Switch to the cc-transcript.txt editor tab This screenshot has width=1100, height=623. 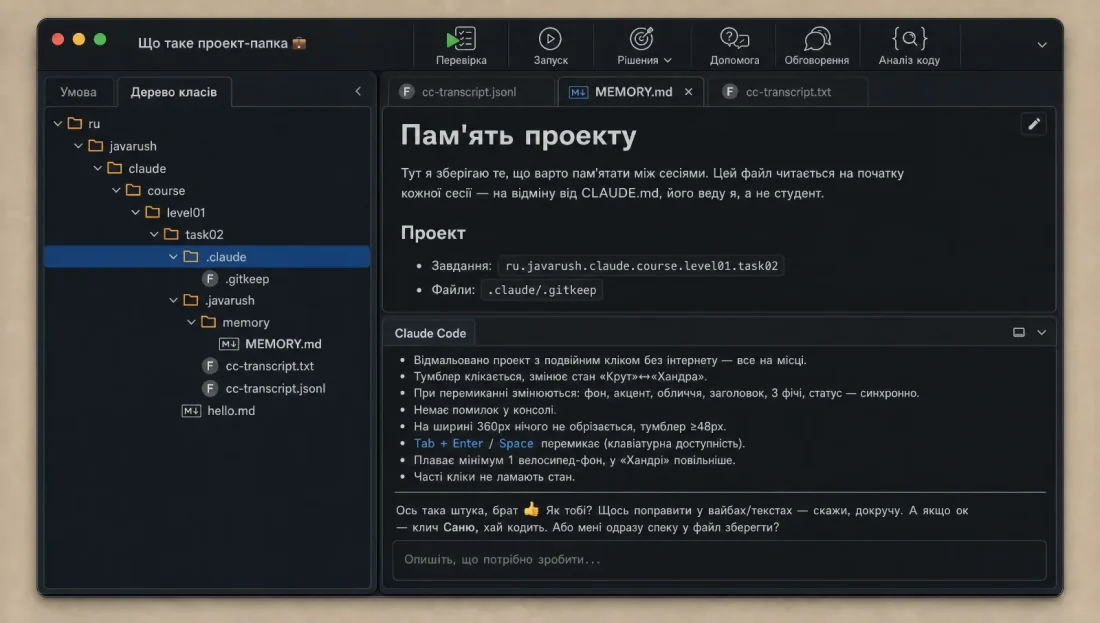pyautogui.click(x=788, y=92)
